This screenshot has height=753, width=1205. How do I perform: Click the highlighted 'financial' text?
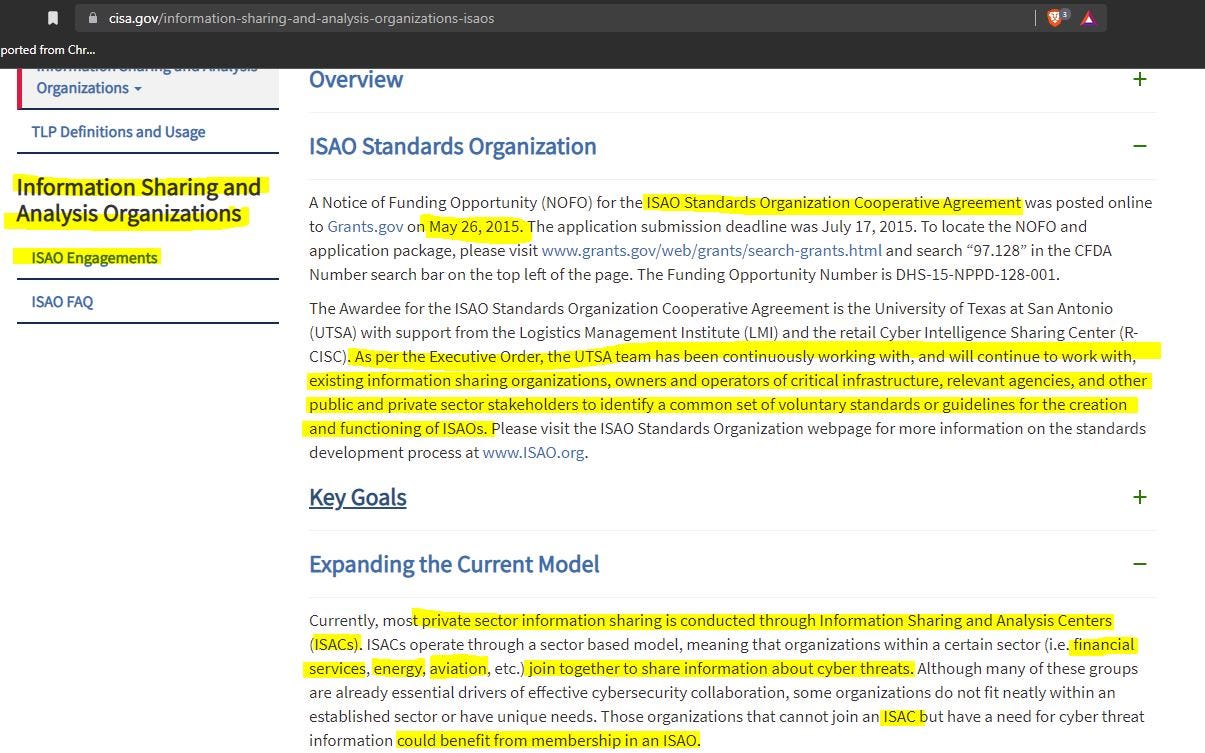coord(1104,644)
